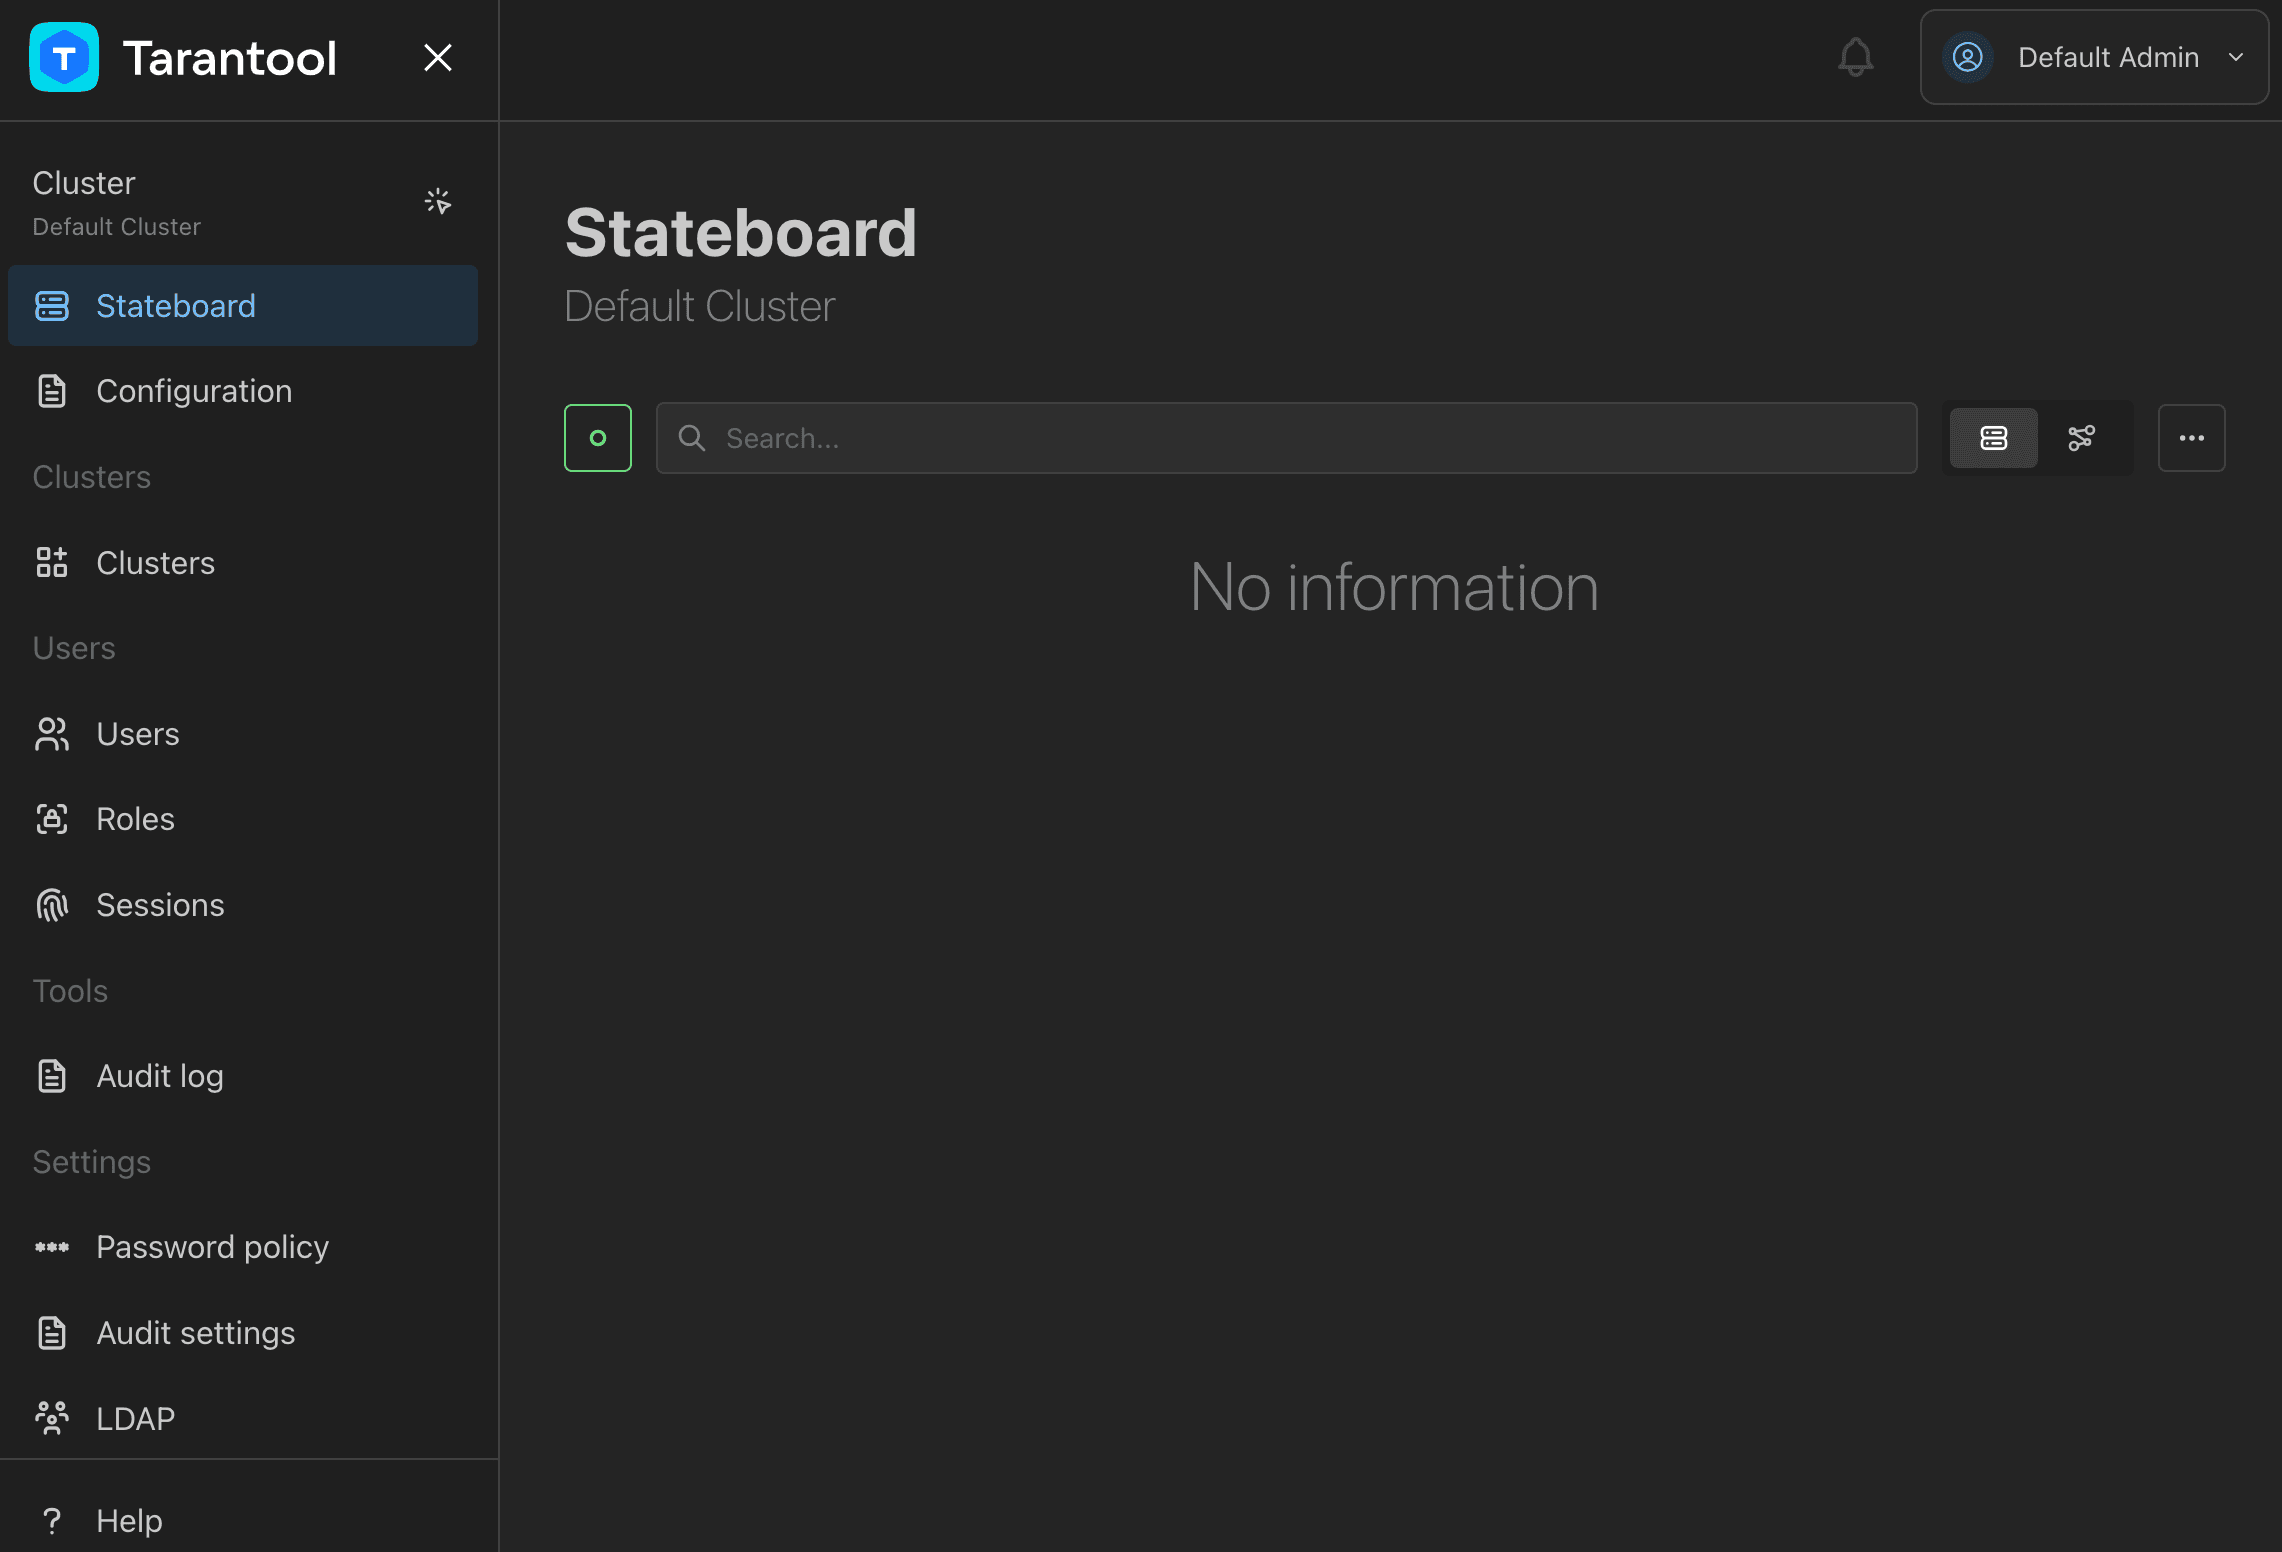Click the LDAP people icon
Screen dimensions: 2282x1552
click(x=52, y=1418)
